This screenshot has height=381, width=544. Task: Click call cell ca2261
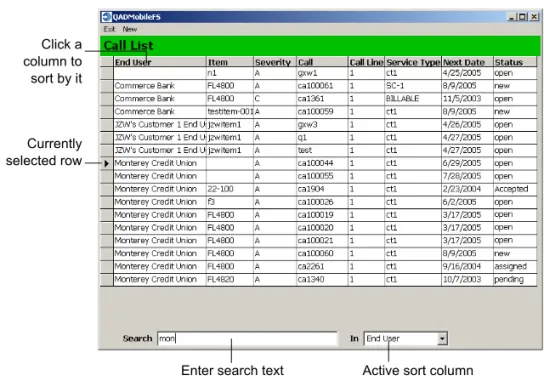tap(322, 266)
